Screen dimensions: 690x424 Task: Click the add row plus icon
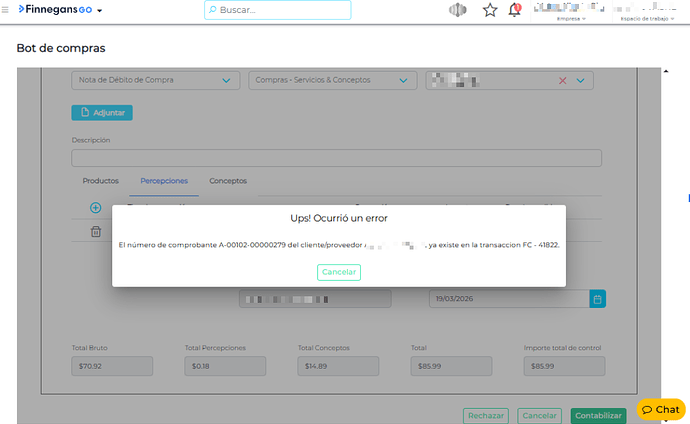pyautogui.click(x=96, y=208)
